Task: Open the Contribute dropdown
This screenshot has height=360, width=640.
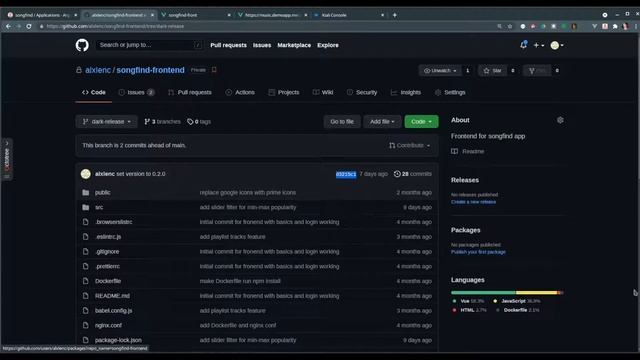Action: point(409,145)
